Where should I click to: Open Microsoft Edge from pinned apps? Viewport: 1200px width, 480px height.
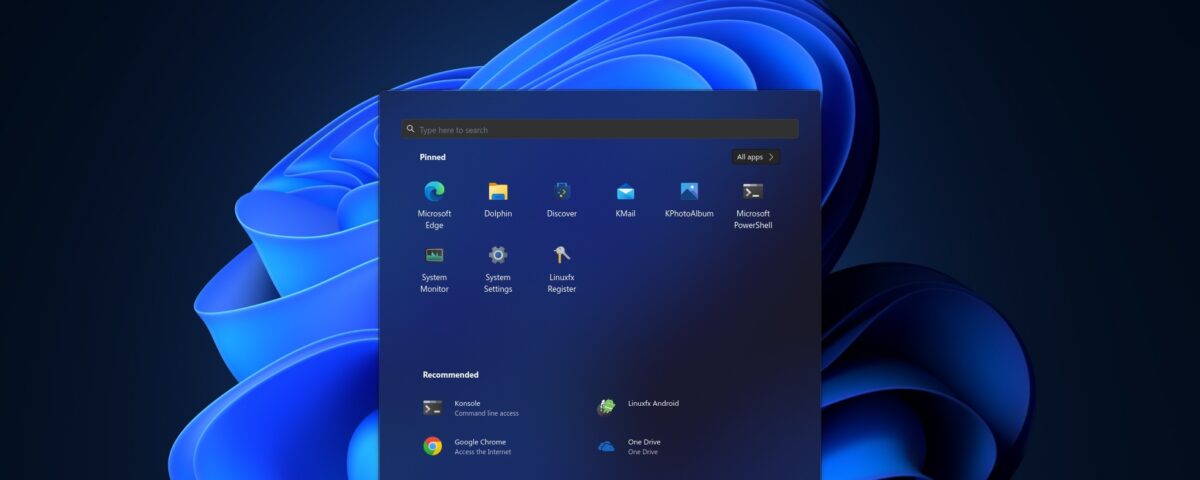[x=434, y=191]
